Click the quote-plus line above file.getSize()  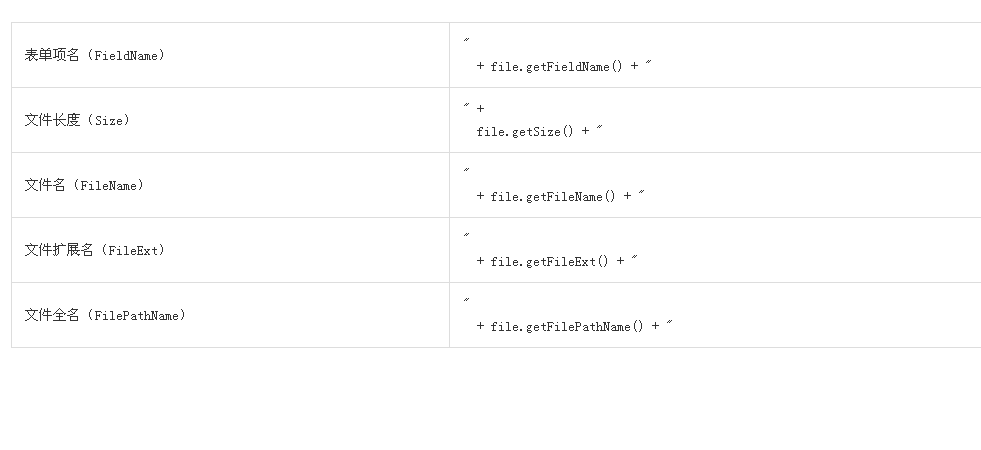tap(473, 107)
